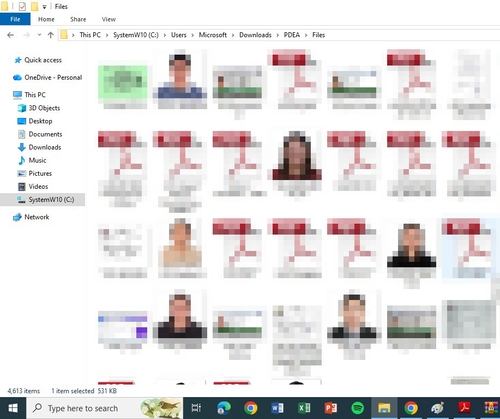Open Adobe Acrobat from taskbar
This screenshot has height=419, width=500.
pos(464,408)
